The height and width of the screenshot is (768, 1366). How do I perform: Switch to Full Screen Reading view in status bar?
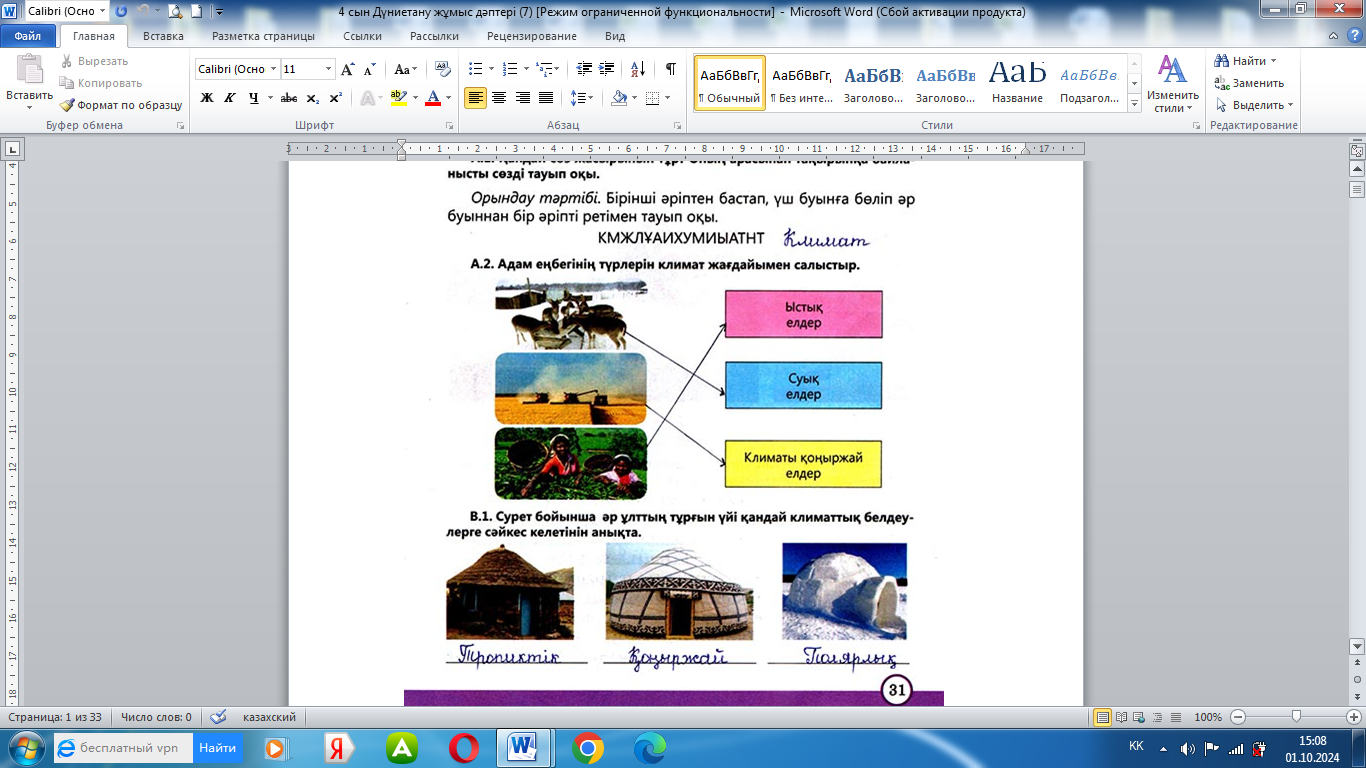click(1121, 717)
